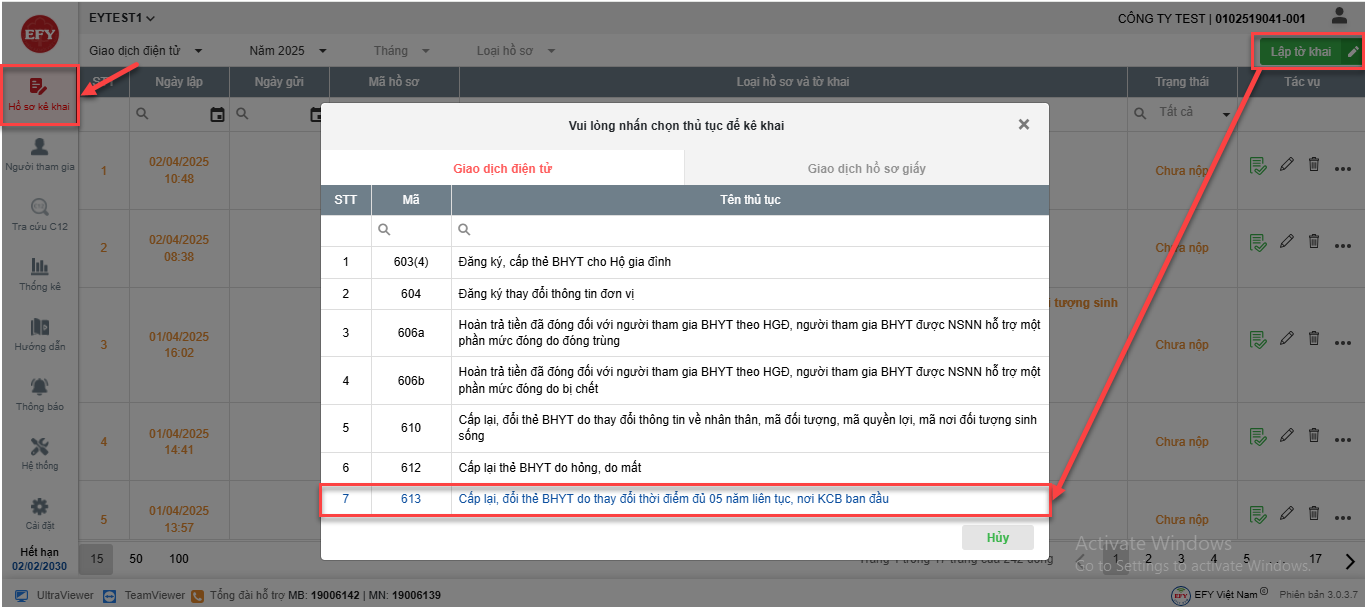
Task: Expand the Tất cả status filter
Action: (x=1182, y=113)
